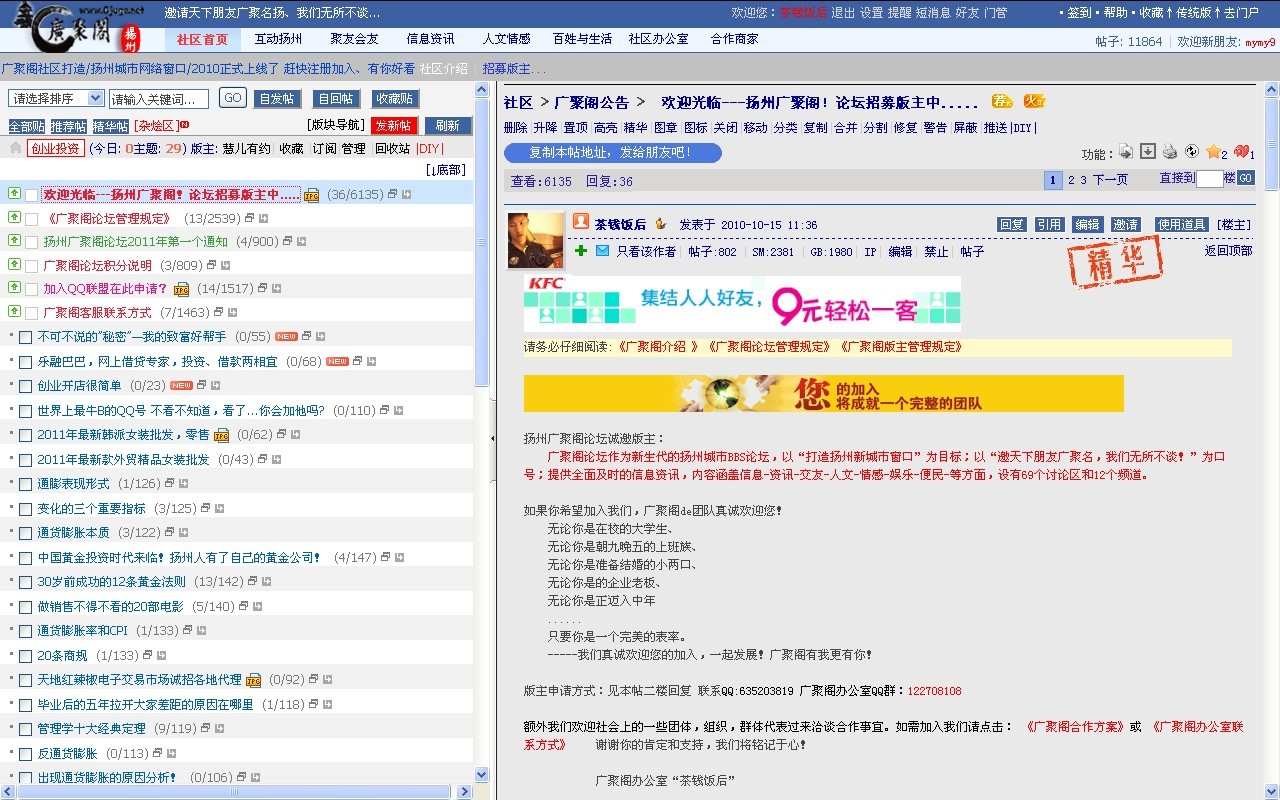The width and height of the screenshot is (1280, 800).
Task: Open the 人文情感 tab
Action: click(506, 39)
